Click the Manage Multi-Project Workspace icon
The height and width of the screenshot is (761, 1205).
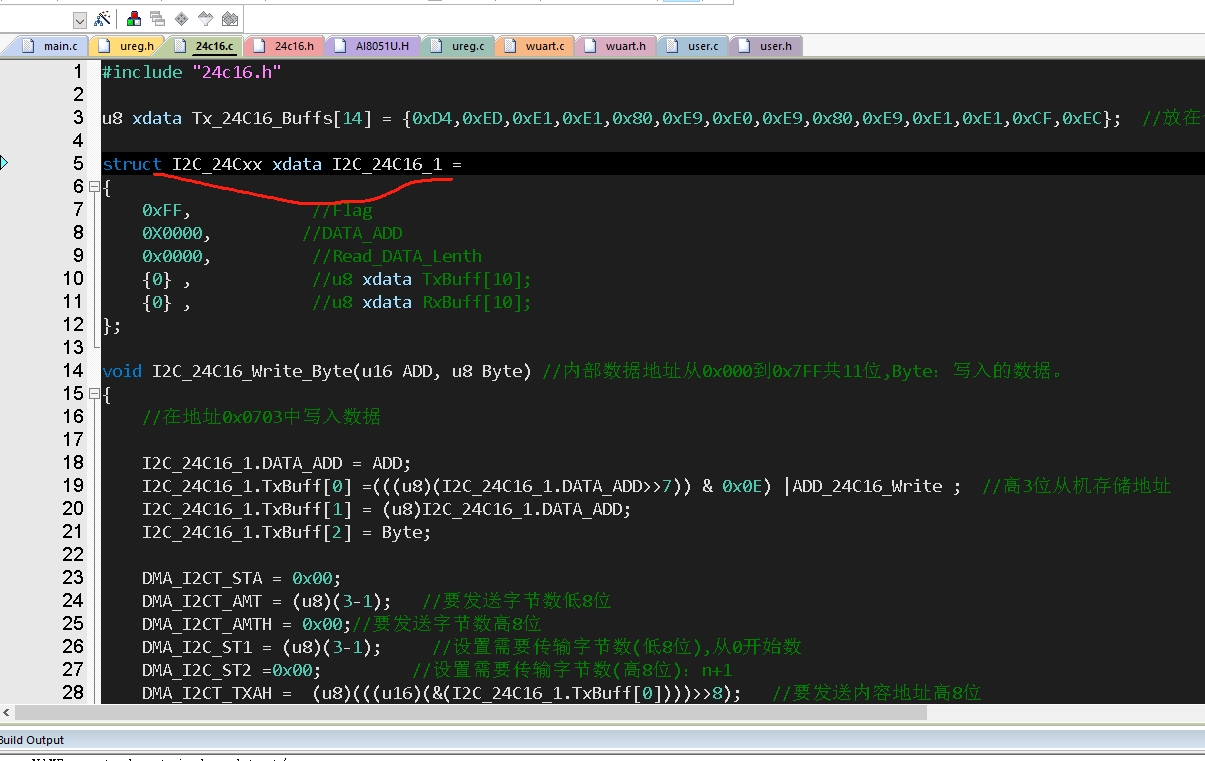point(157,18)
